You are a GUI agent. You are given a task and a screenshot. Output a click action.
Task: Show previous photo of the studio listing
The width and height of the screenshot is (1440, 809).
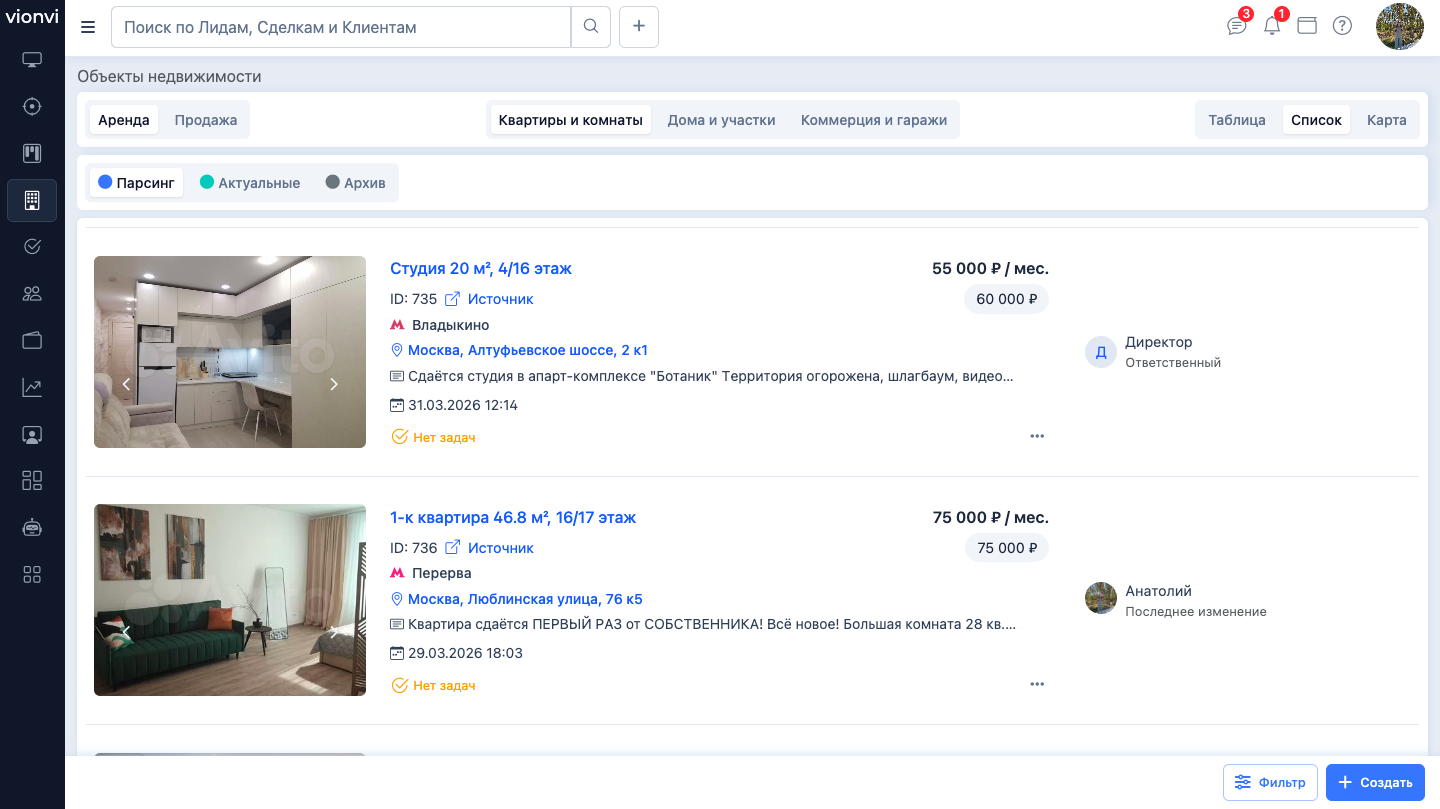126,384
